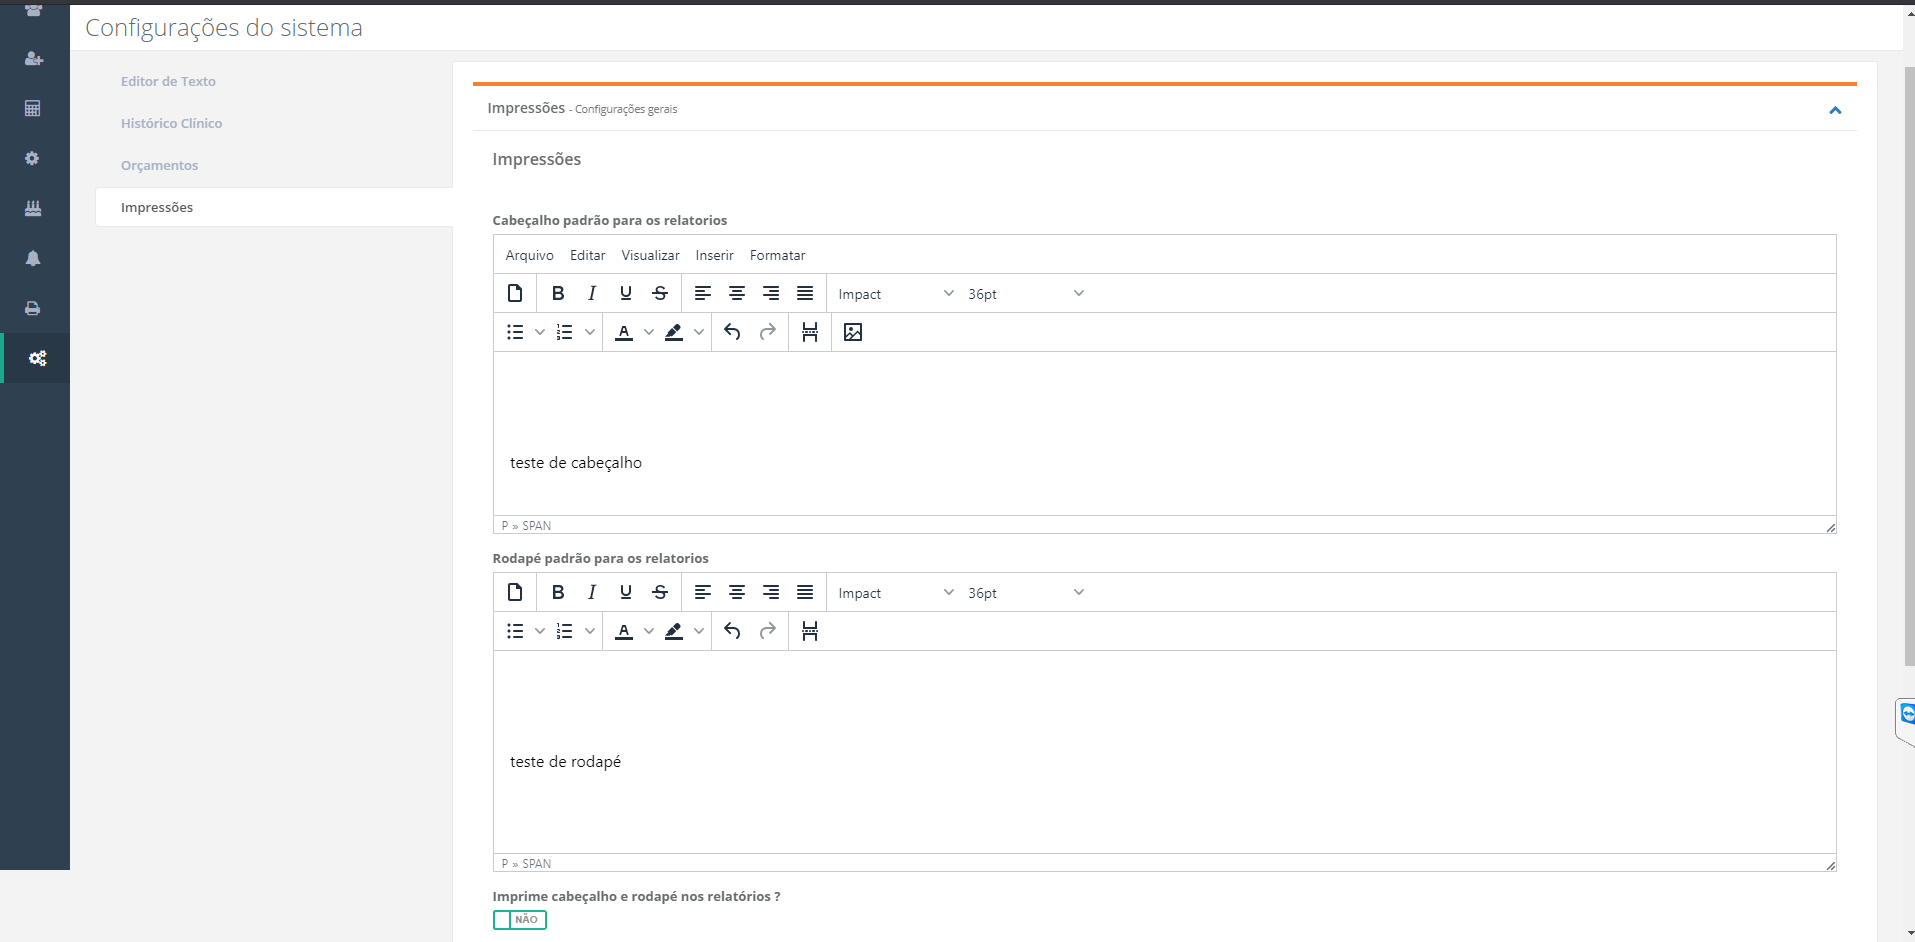Apply strikethrough in footer editor toolbar

tap(660, 592)
